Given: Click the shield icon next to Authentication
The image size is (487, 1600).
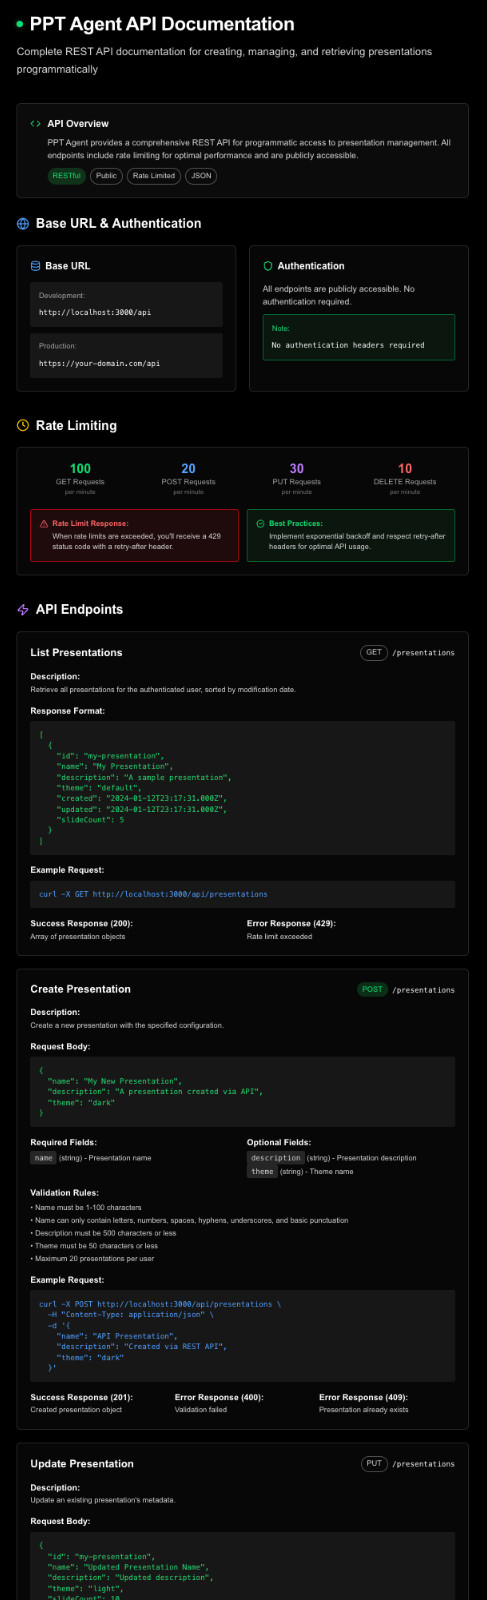Looking at the screenshot, I should pyautogui.click(x=268, y=266).
